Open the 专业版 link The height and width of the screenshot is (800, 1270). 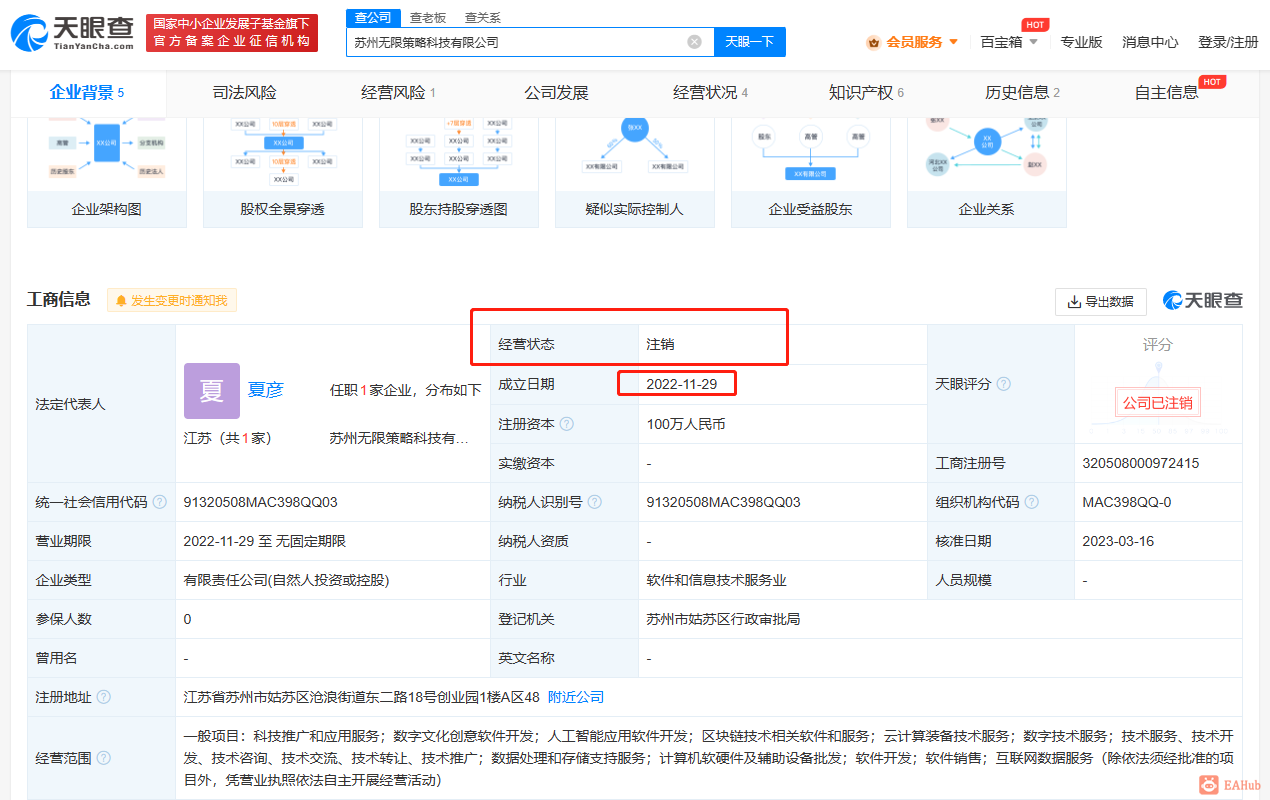(1081, 42)
